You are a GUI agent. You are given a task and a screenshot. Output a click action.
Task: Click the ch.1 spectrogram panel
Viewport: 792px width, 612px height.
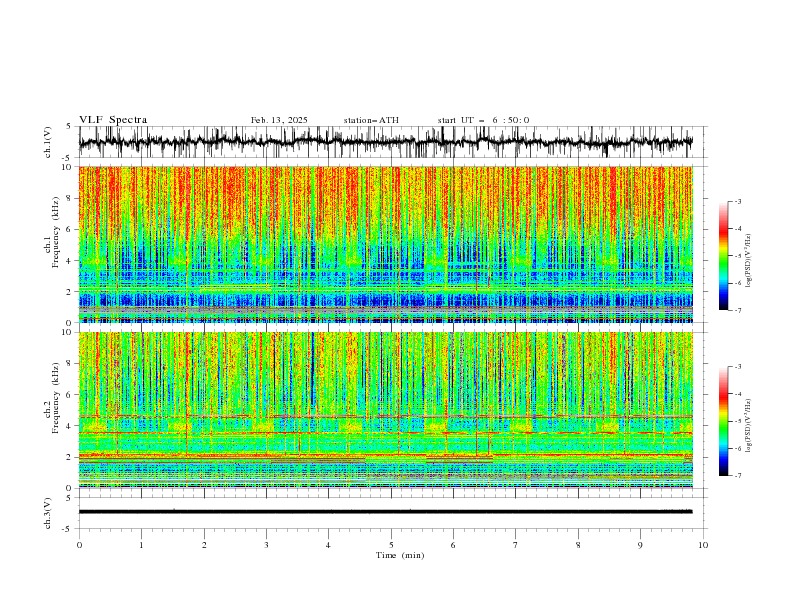click(x=386, y=244)
